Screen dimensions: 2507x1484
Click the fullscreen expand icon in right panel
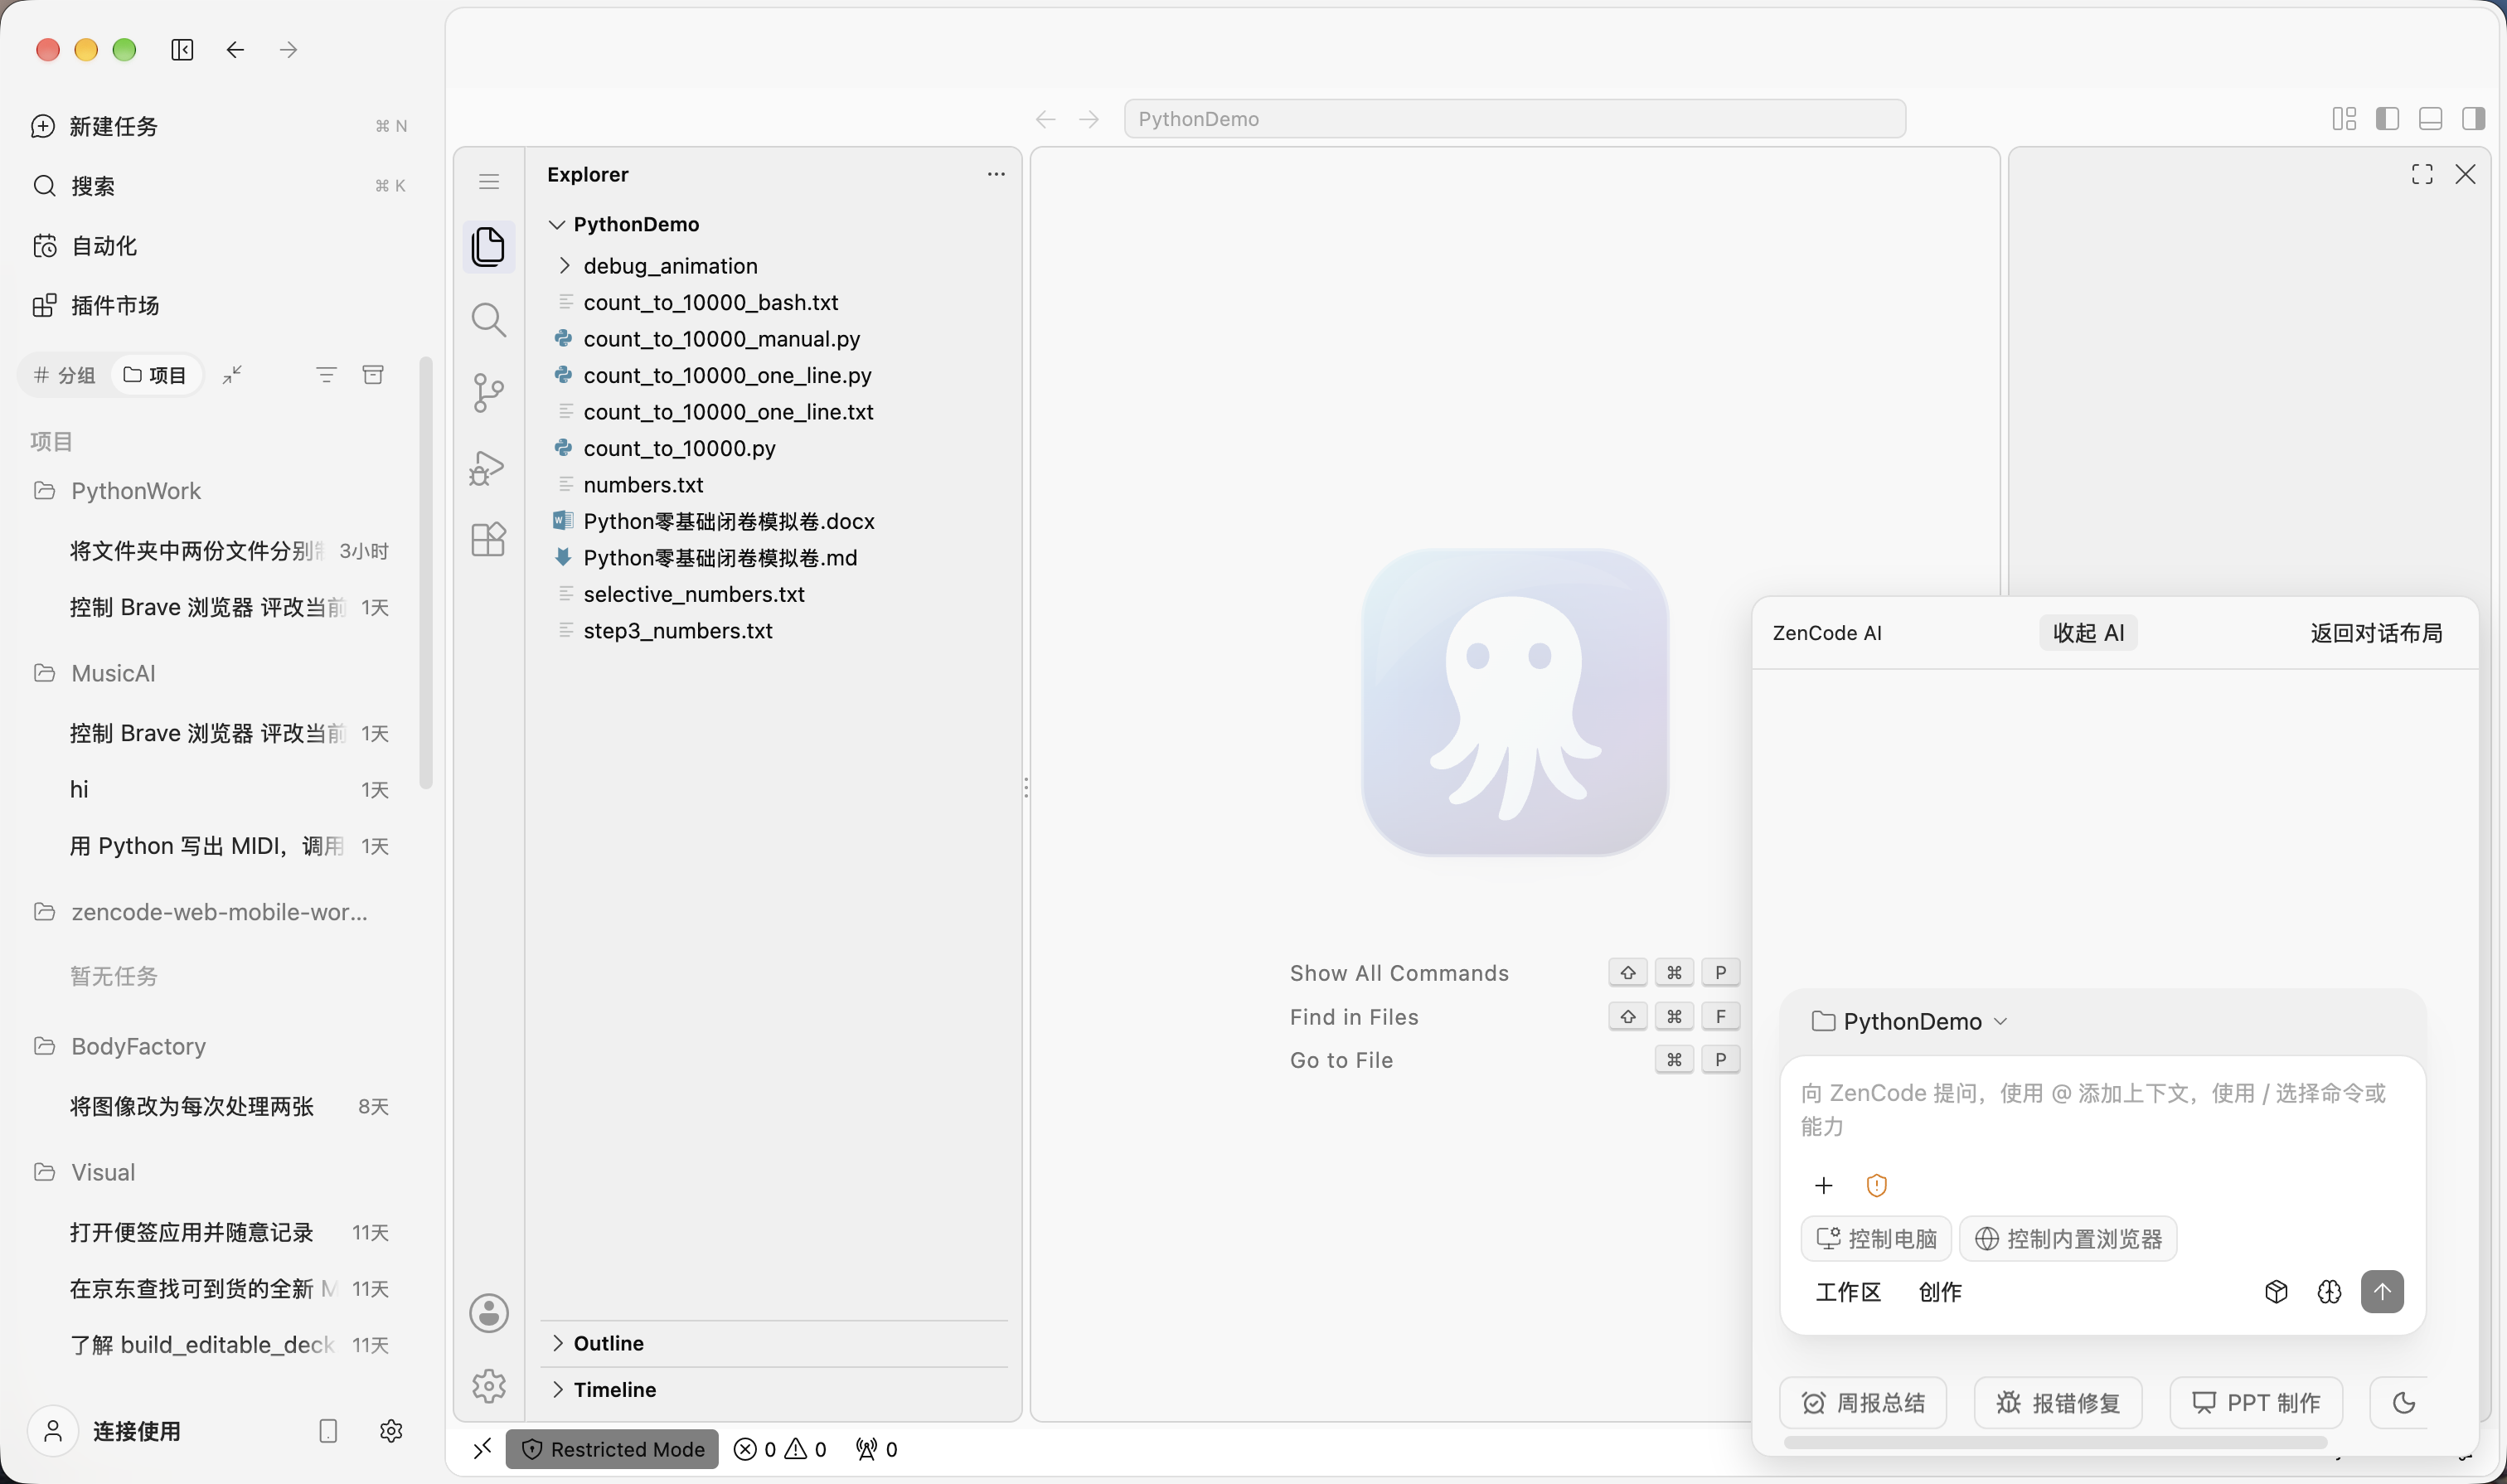(2422, 174)
